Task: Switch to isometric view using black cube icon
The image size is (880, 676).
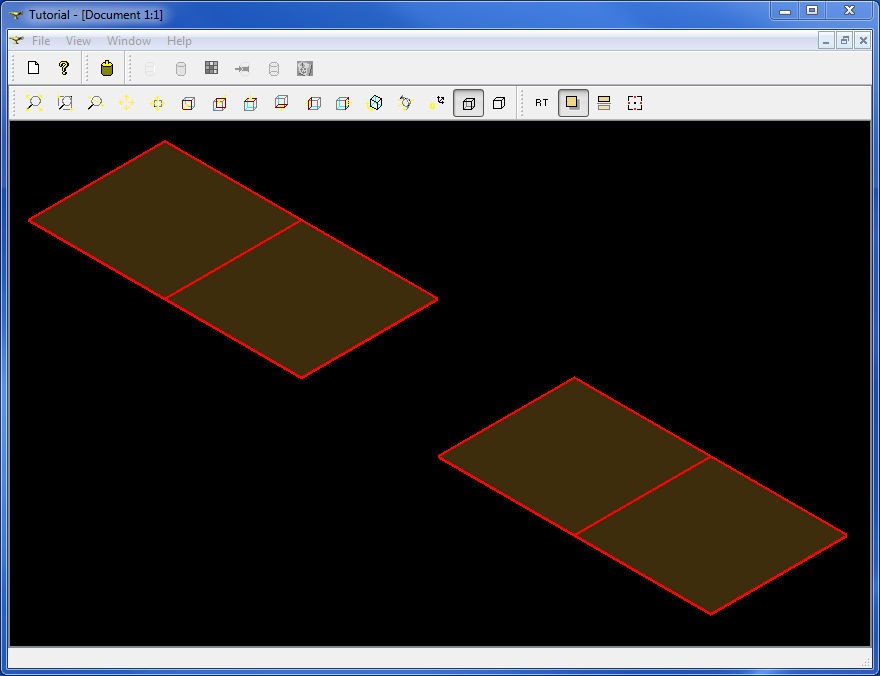Action: (376, 103)
